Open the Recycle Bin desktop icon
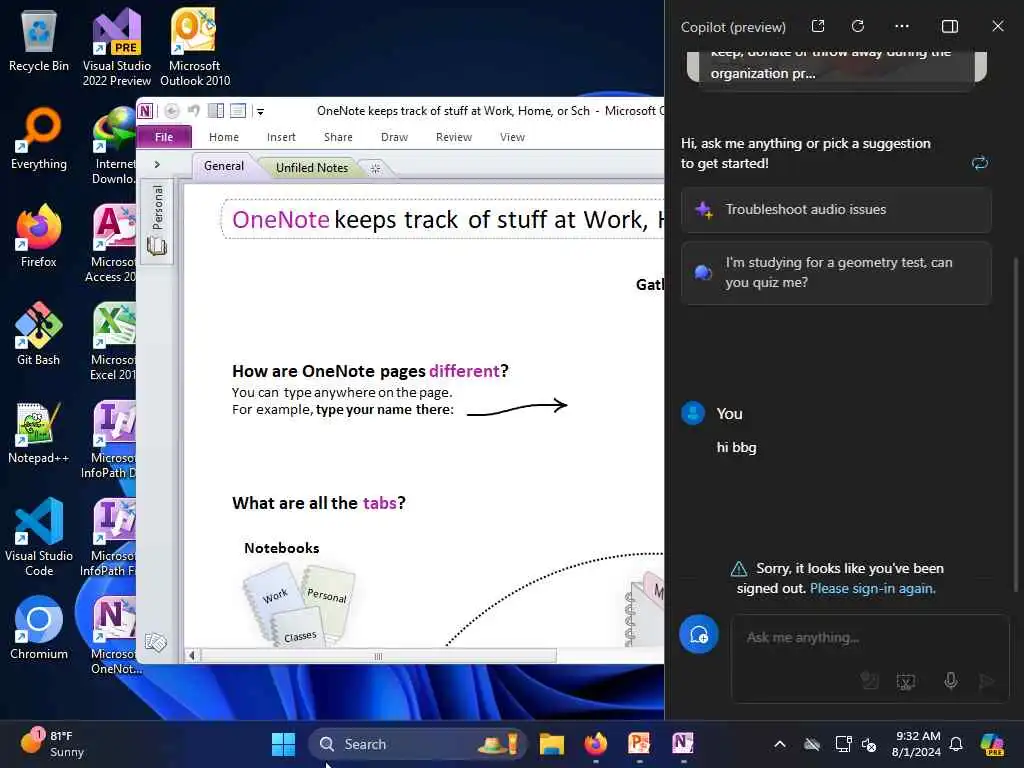This screenshot has height=768, width=1024. (39, 40)
